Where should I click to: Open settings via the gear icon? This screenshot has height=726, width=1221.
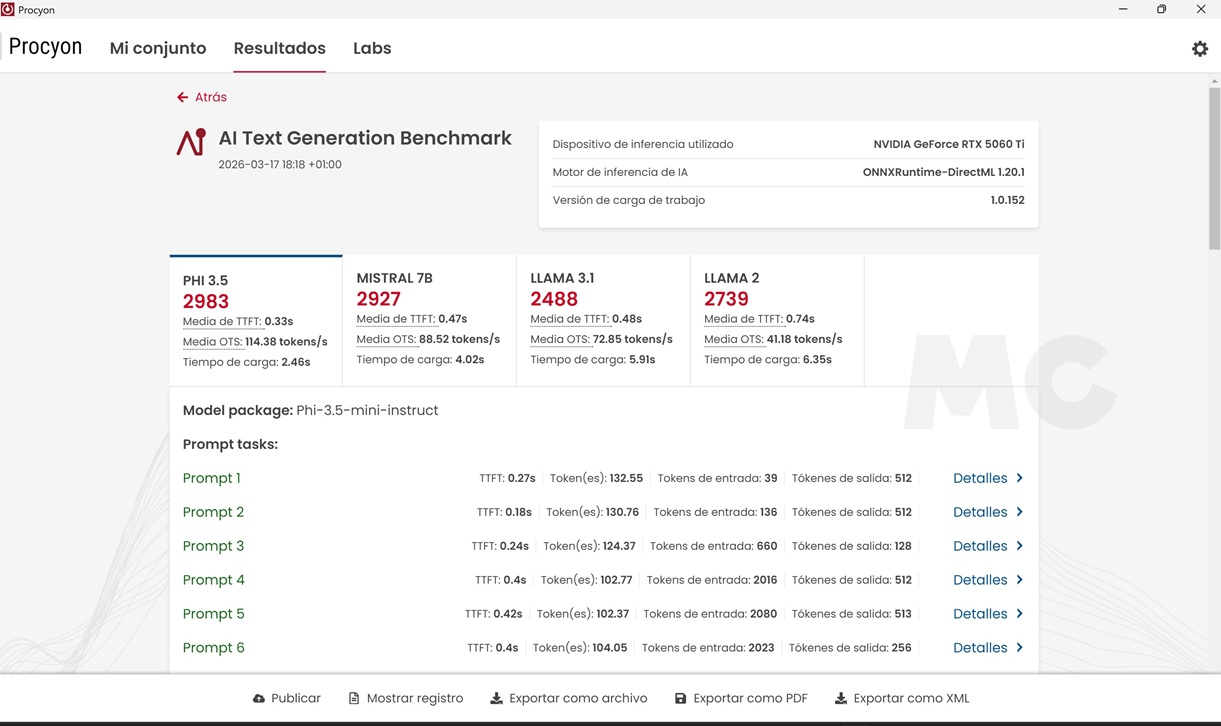point(1200,49)
